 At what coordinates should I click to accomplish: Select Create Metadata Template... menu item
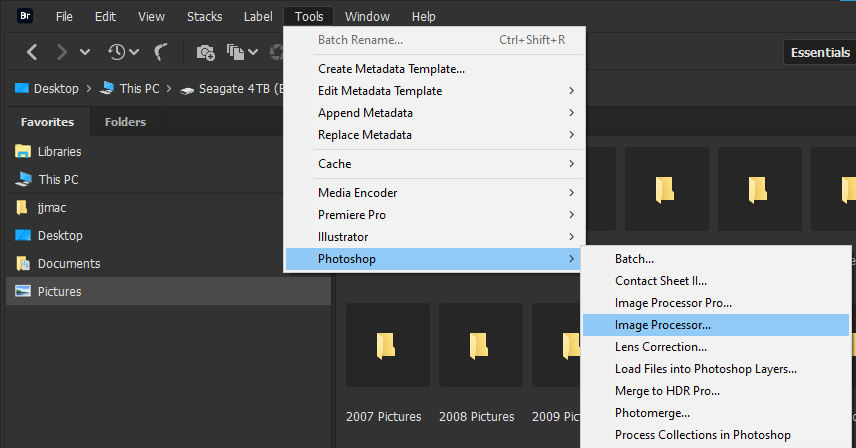tap(391, 69)
